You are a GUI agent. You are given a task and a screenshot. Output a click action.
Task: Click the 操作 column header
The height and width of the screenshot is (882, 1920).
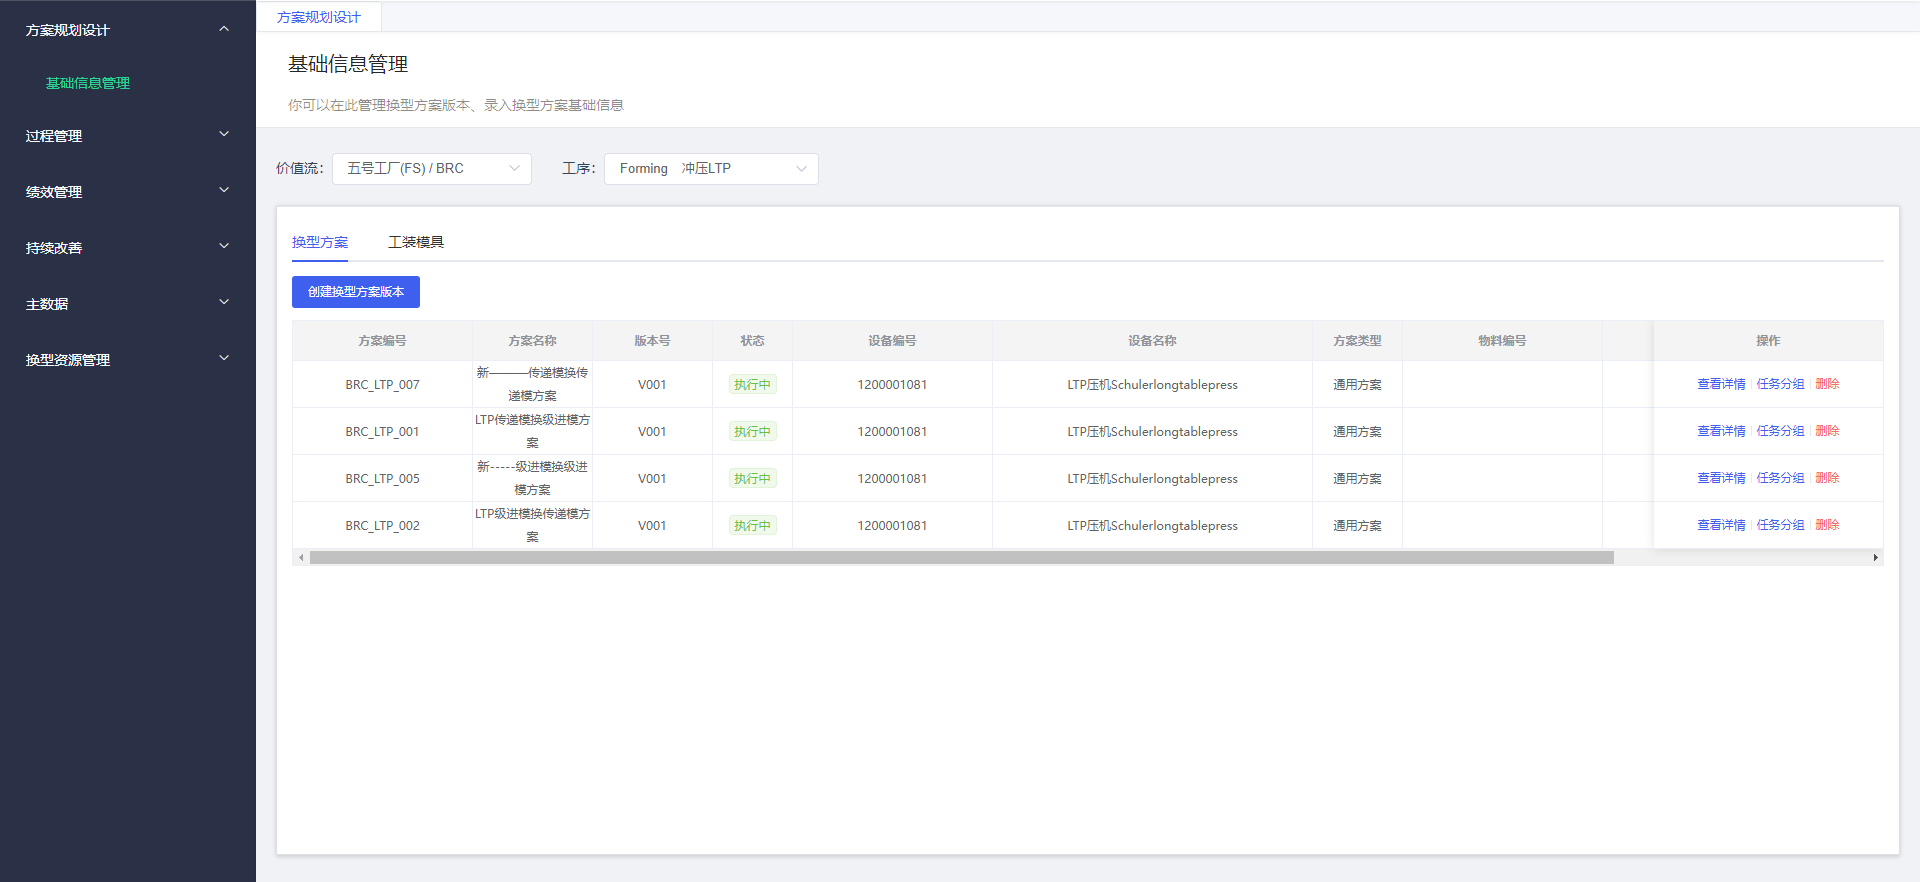[x=1768, y=341]
